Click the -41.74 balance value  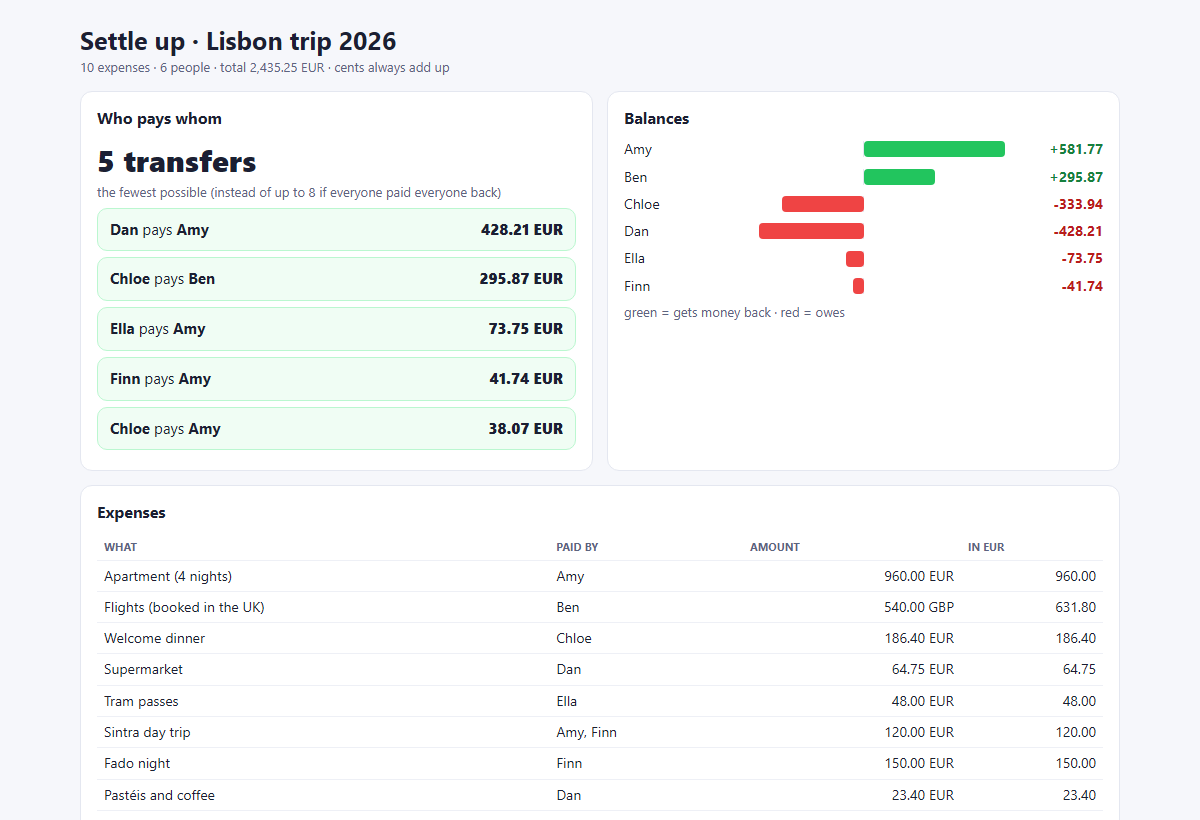pos(1082,286)
